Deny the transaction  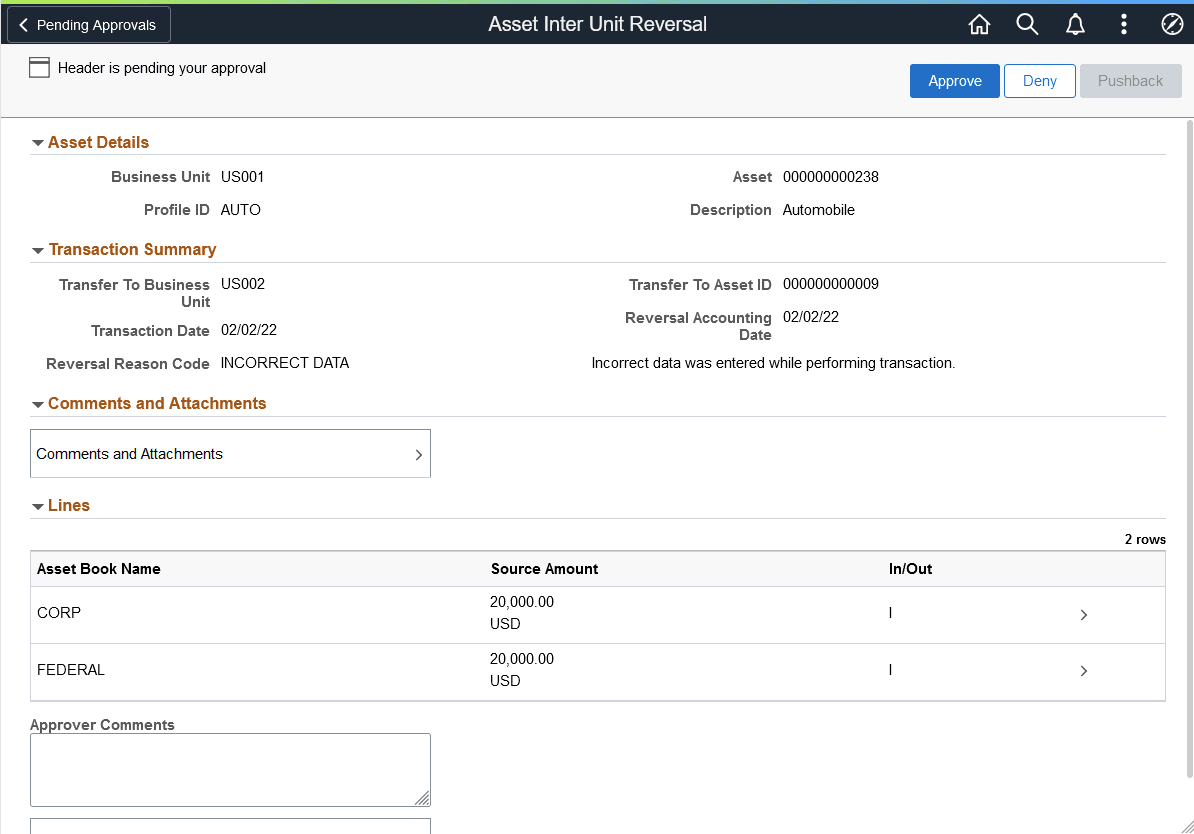tap(1039, 81)
